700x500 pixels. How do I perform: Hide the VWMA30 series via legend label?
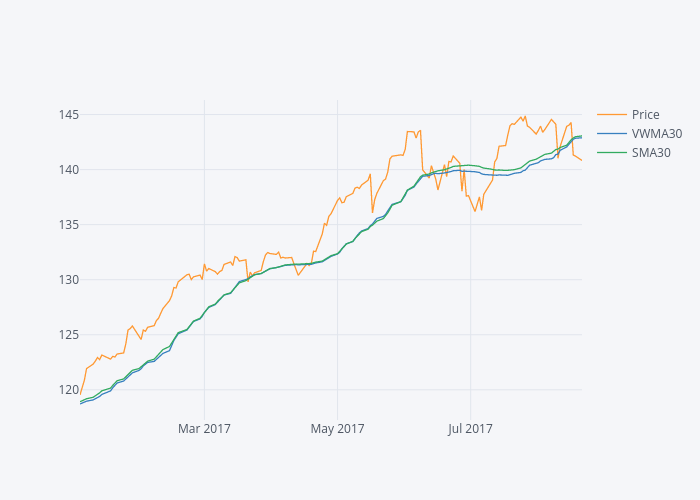pyautogui.click(x=656, y=133)
